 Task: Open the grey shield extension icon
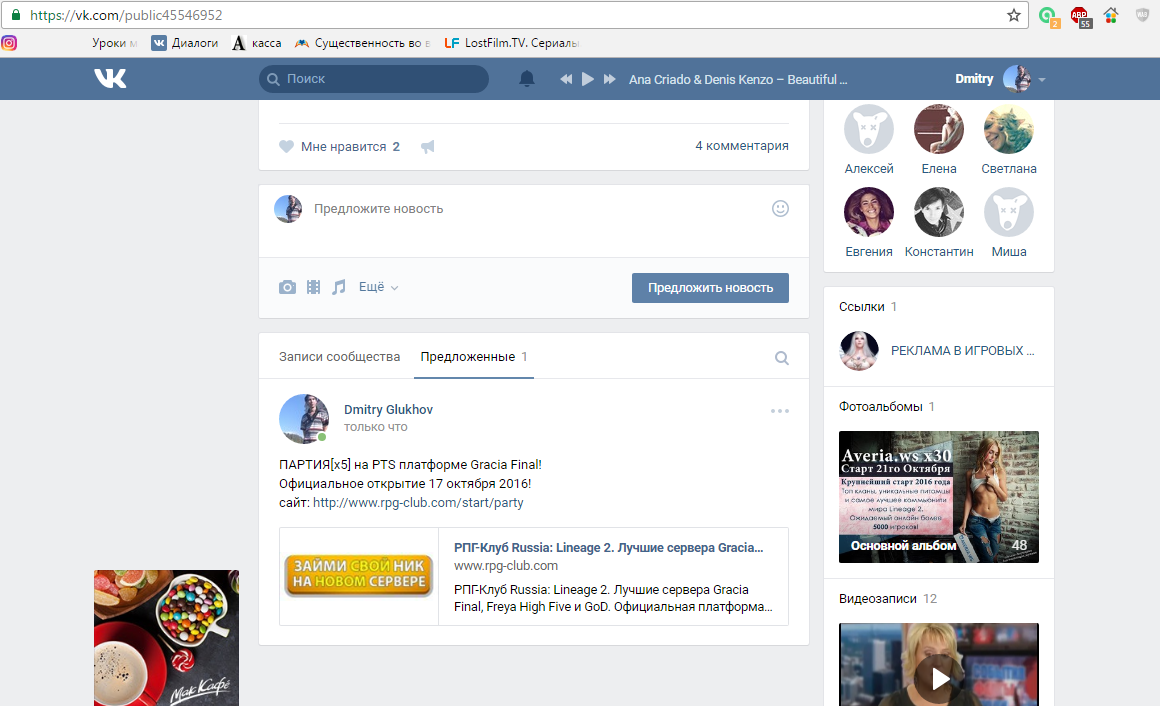coord(1142,16)
